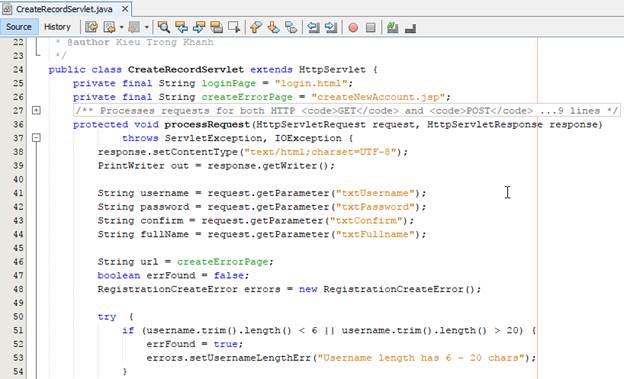Click the "txtPassword" parameter string
Image resolution: width=624 pixels, height=379 pixels.
[x=375, y=207]
